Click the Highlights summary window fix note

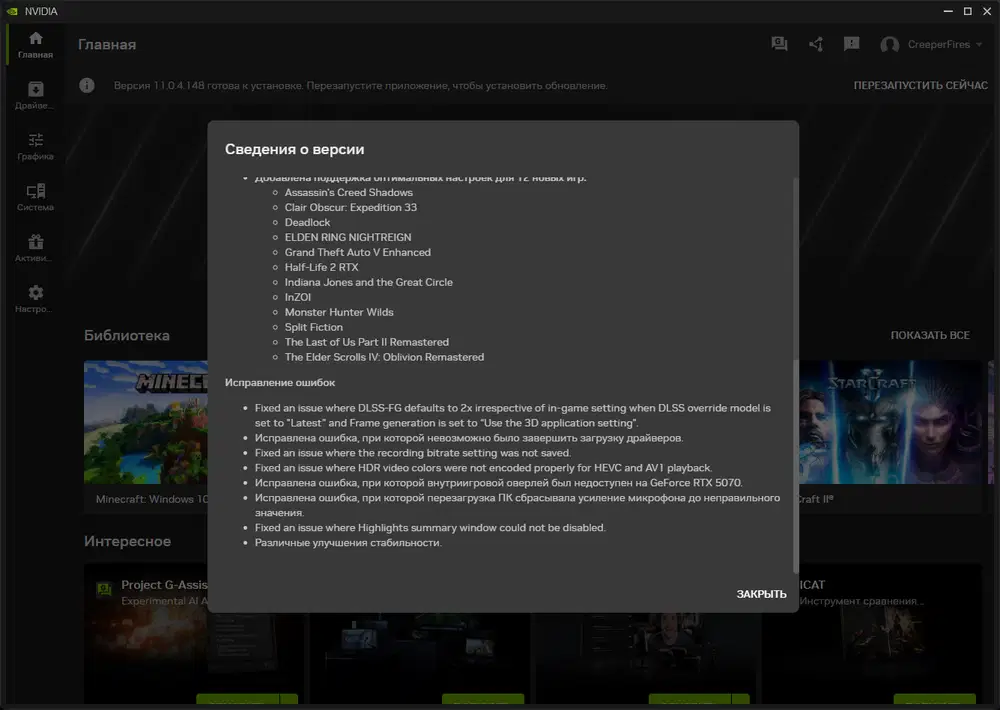pyautogui.click(x=430, y=528)
